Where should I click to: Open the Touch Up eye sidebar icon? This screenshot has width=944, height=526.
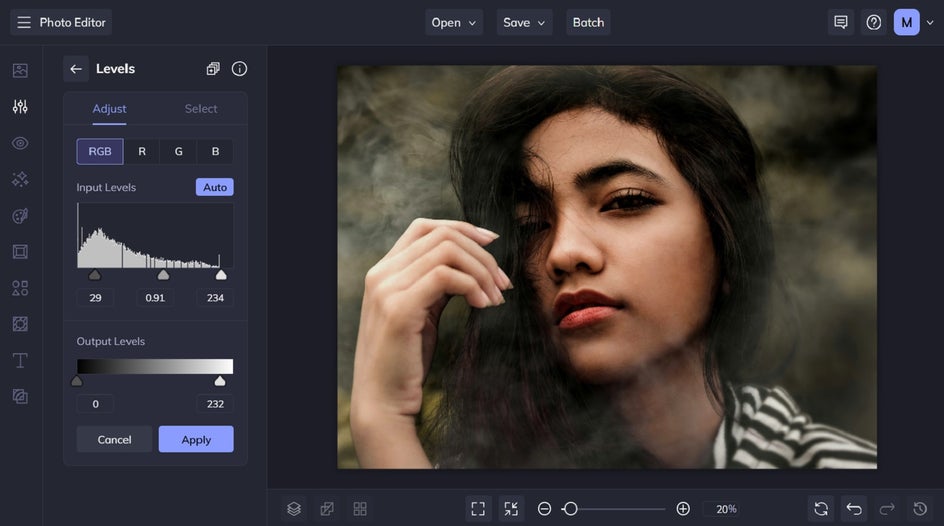[20, 143]
